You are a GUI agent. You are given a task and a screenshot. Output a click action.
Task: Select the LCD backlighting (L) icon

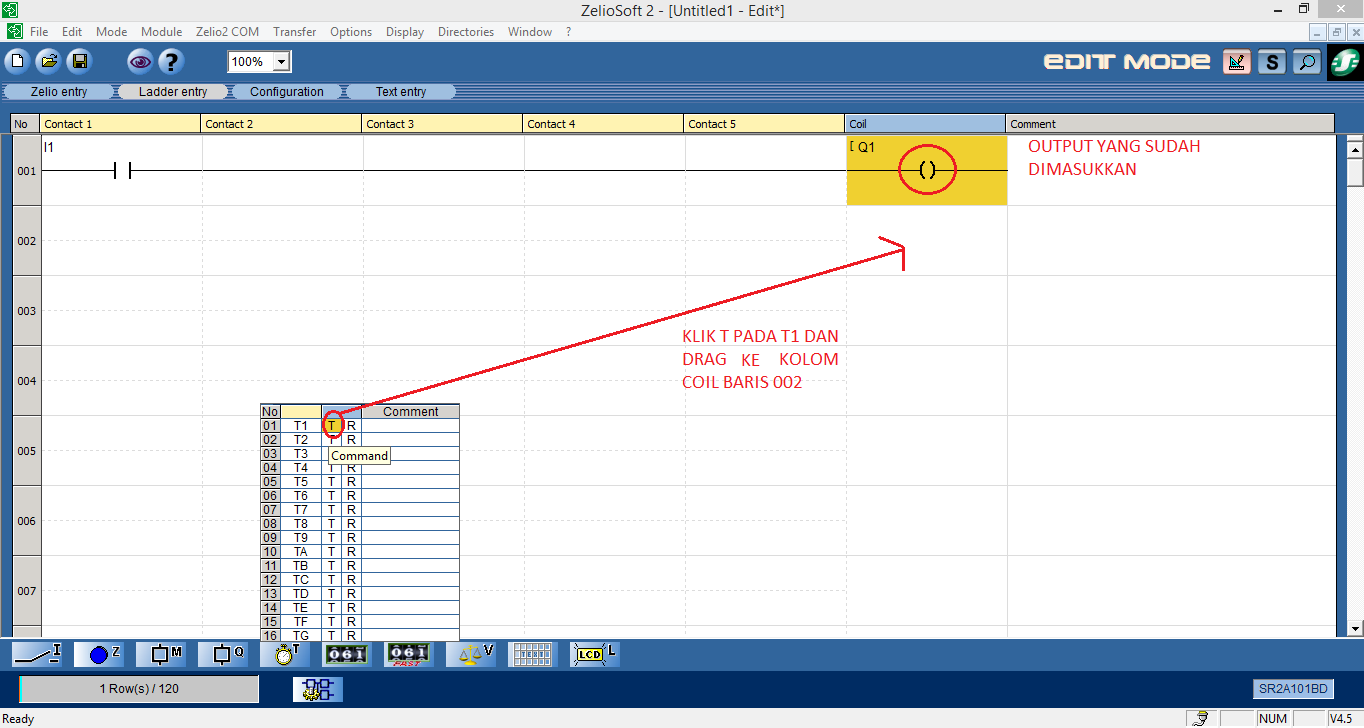click(x=594, y=655)
